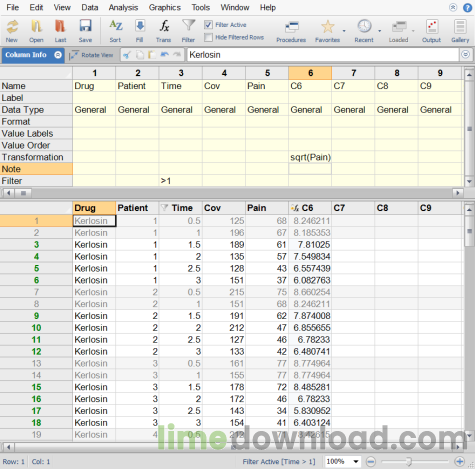Open the Trans transformation tool
The width and height of the screenshot is (475, 469).
pos(163,31)
